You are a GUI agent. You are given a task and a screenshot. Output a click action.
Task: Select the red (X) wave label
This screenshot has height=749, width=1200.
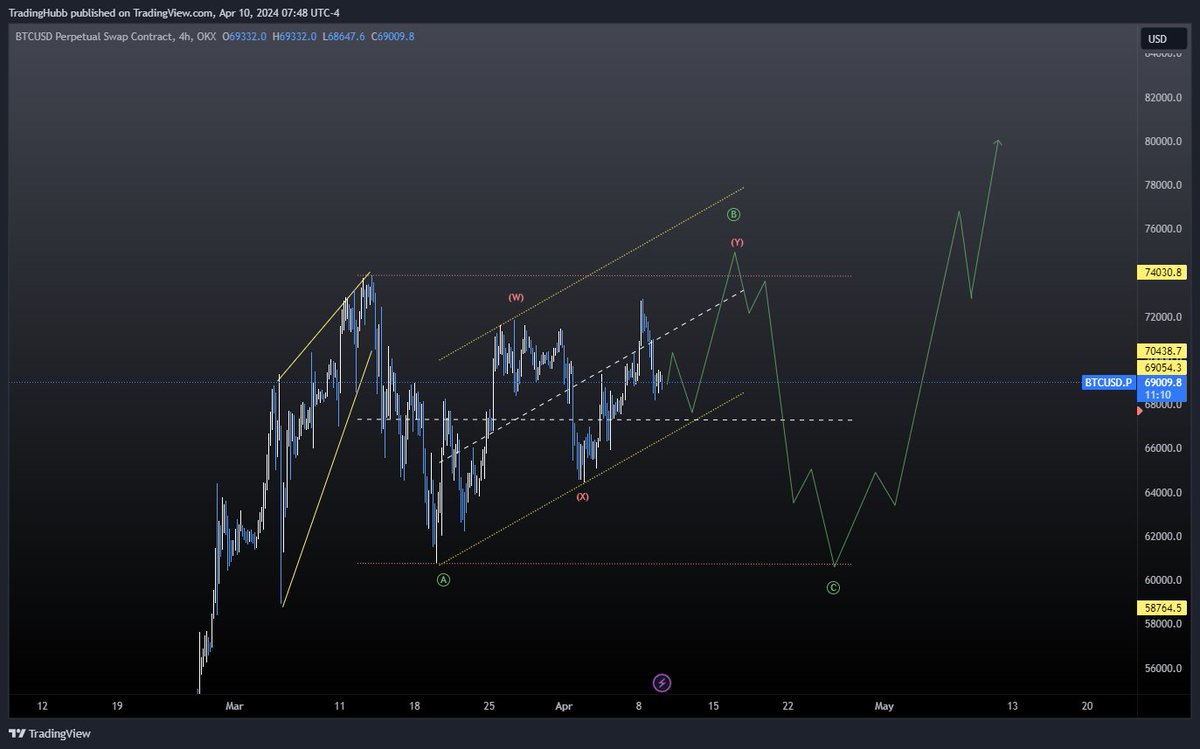(x=582, y=496)
